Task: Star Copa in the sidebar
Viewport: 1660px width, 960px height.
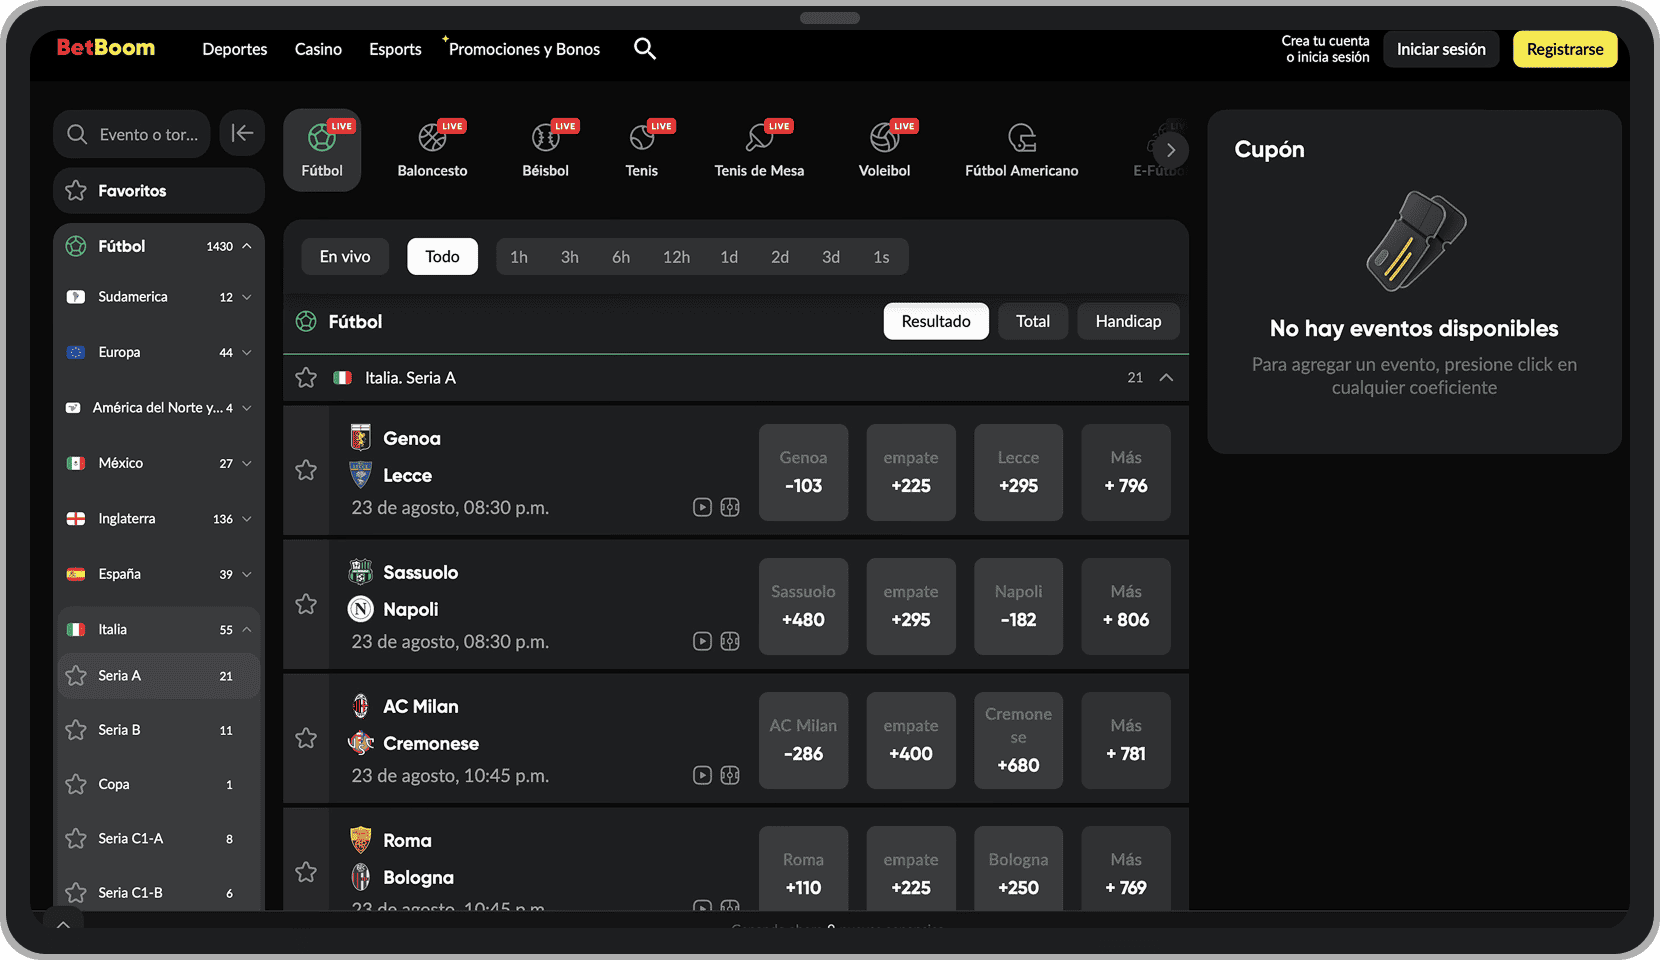Action: [x=76, y=784]
